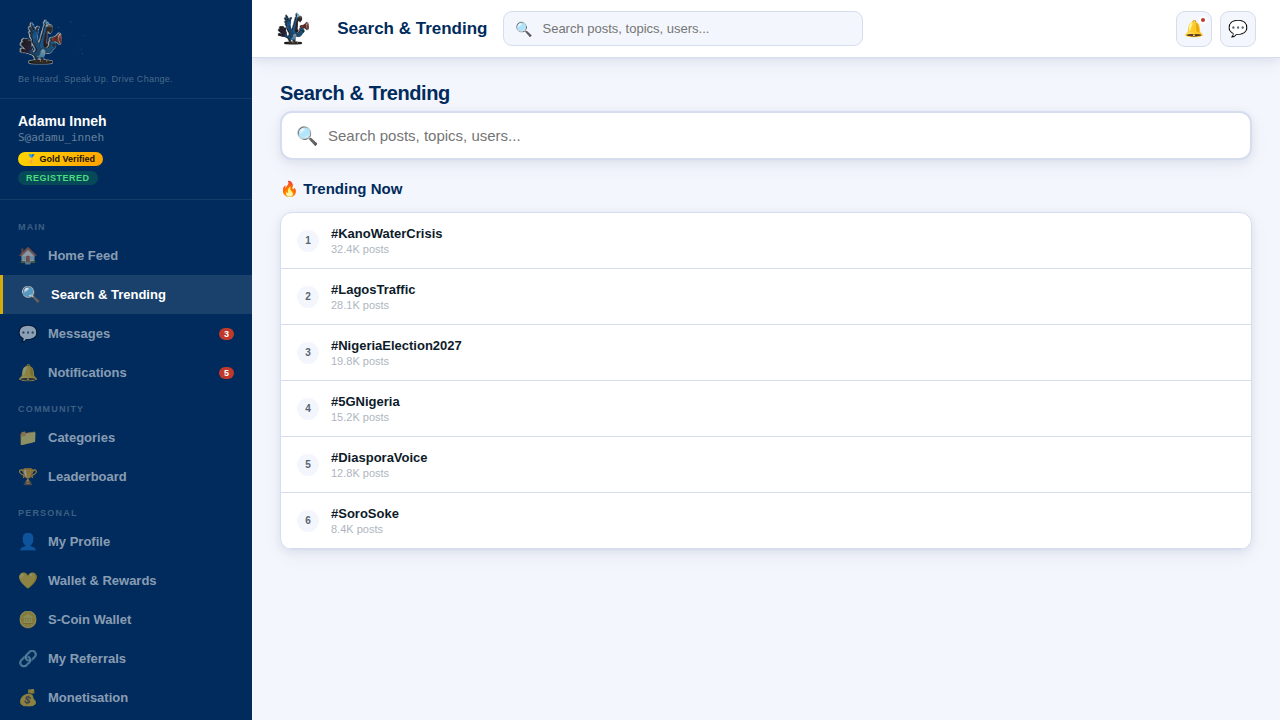Click the Messages speech bubble icon in sidebar

(28, 334)
